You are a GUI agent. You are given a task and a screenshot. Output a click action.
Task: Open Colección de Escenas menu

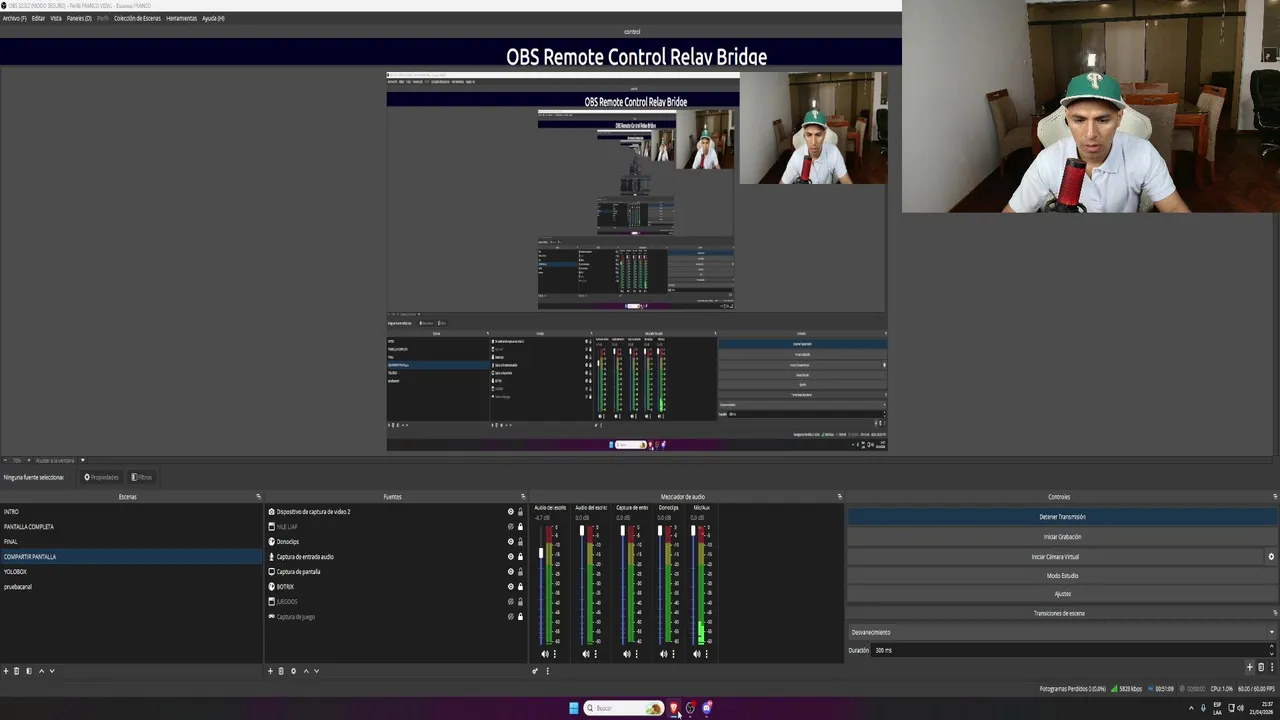click(137, 18)
